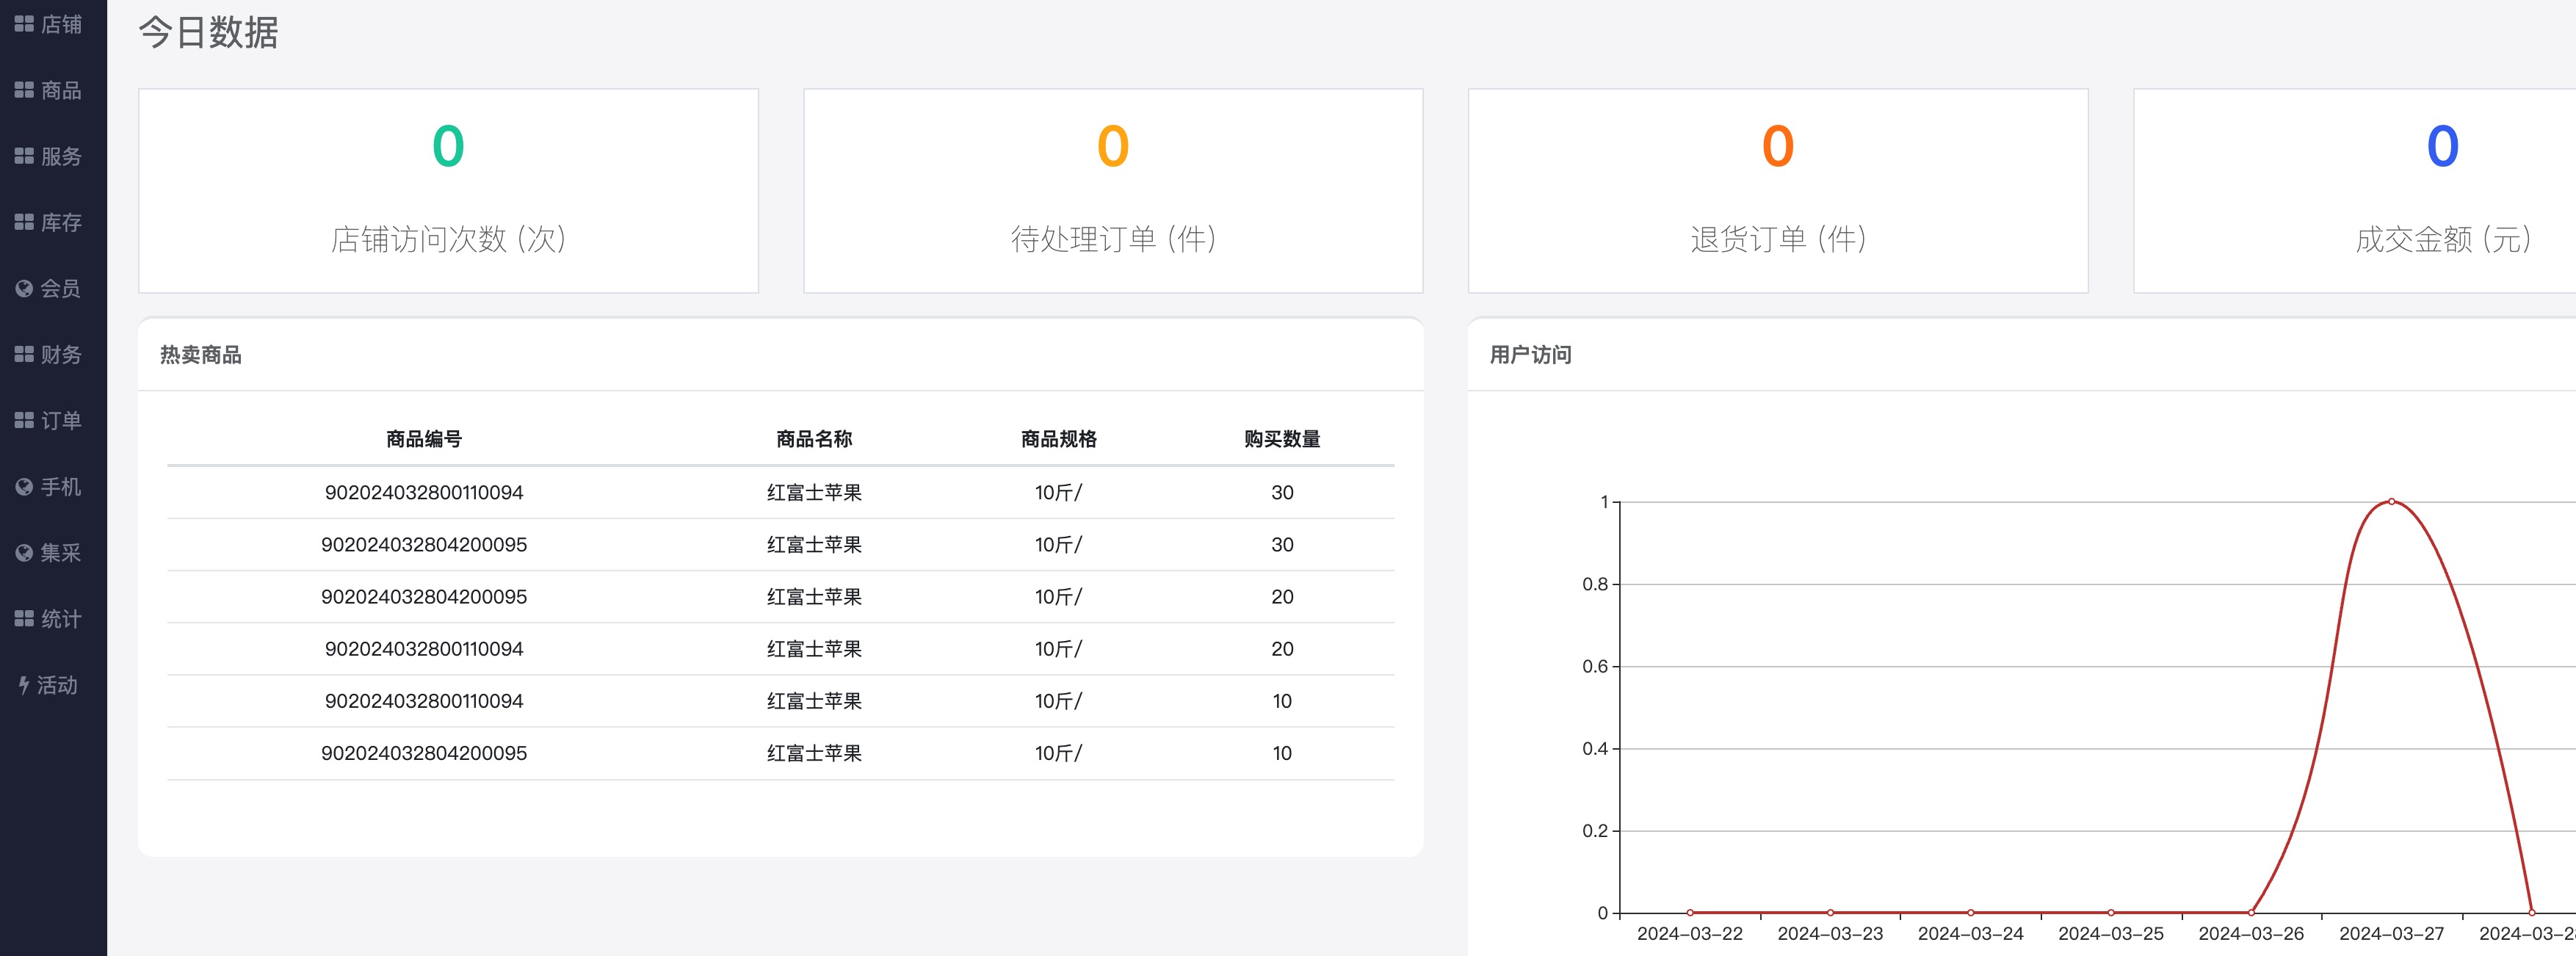Click the 商品规格 column header

1059,439
